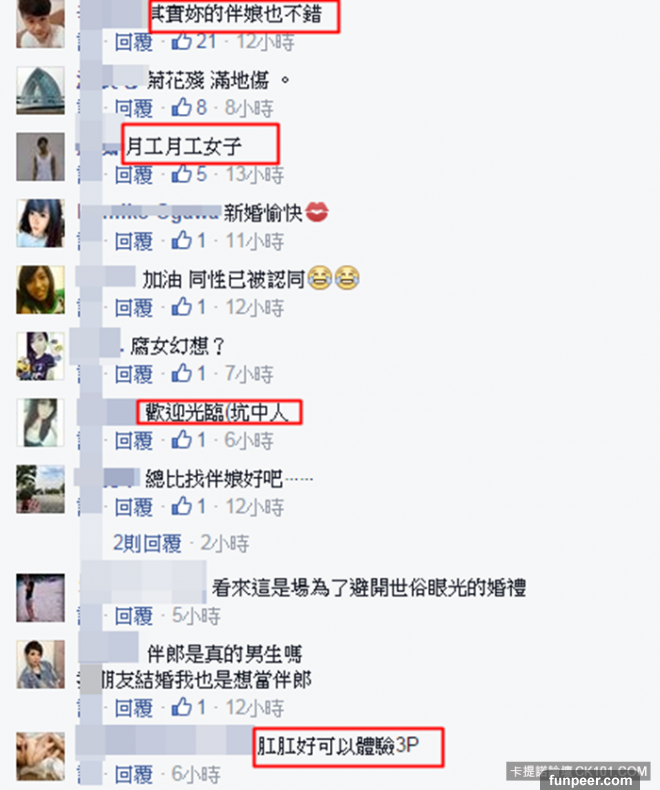Click the 6小時 timestamp under 歡迎光臨 comment
This screenshot has width=660, height=790.
pos(249,440)
